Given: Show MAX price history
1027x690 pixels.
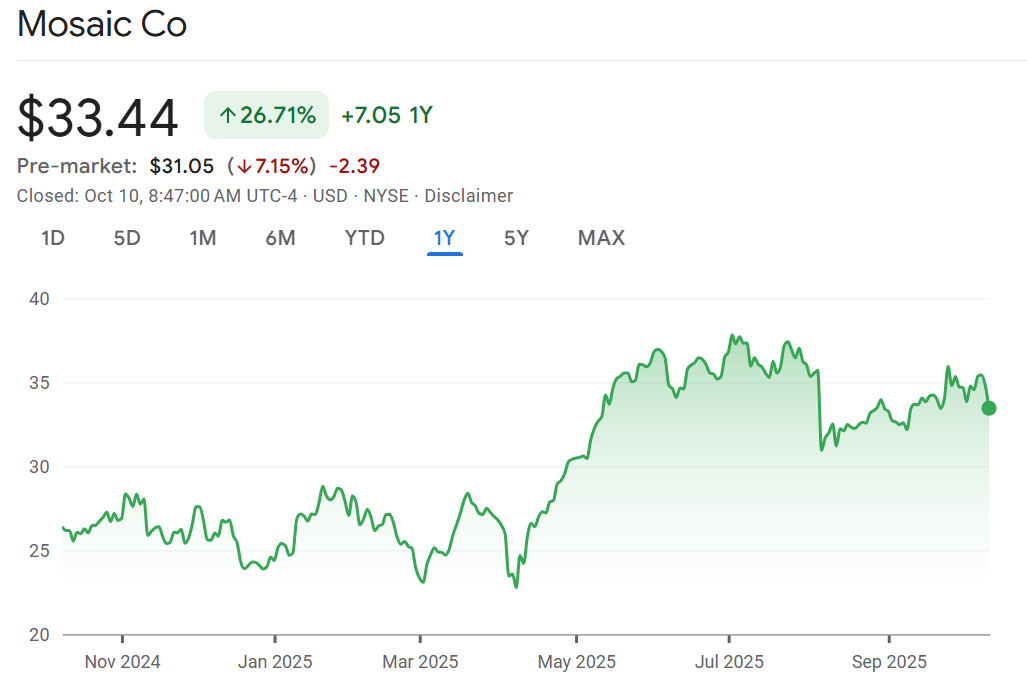Looking at the screenshot, I should 601,238.
